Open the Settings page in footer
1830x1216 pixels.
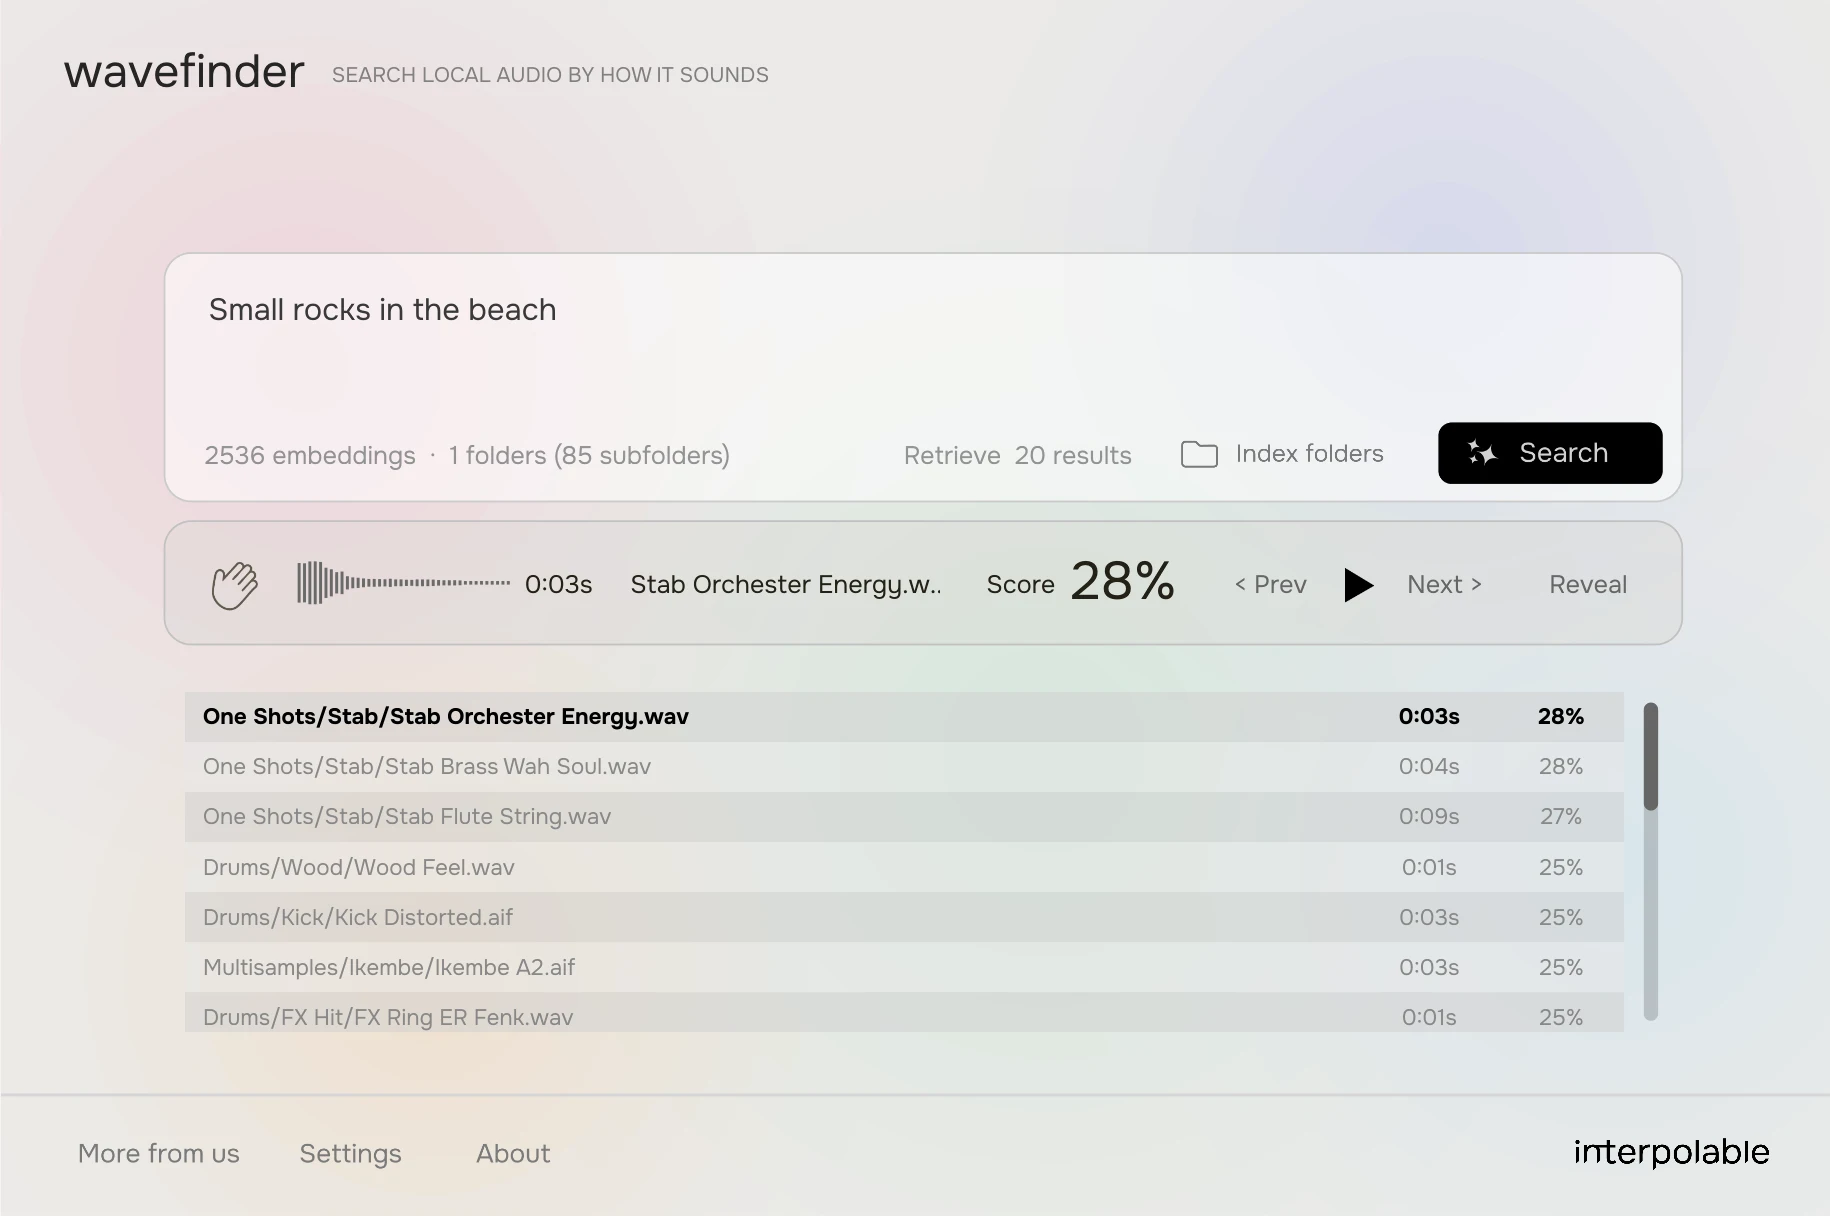click(x=350, y=1154)
